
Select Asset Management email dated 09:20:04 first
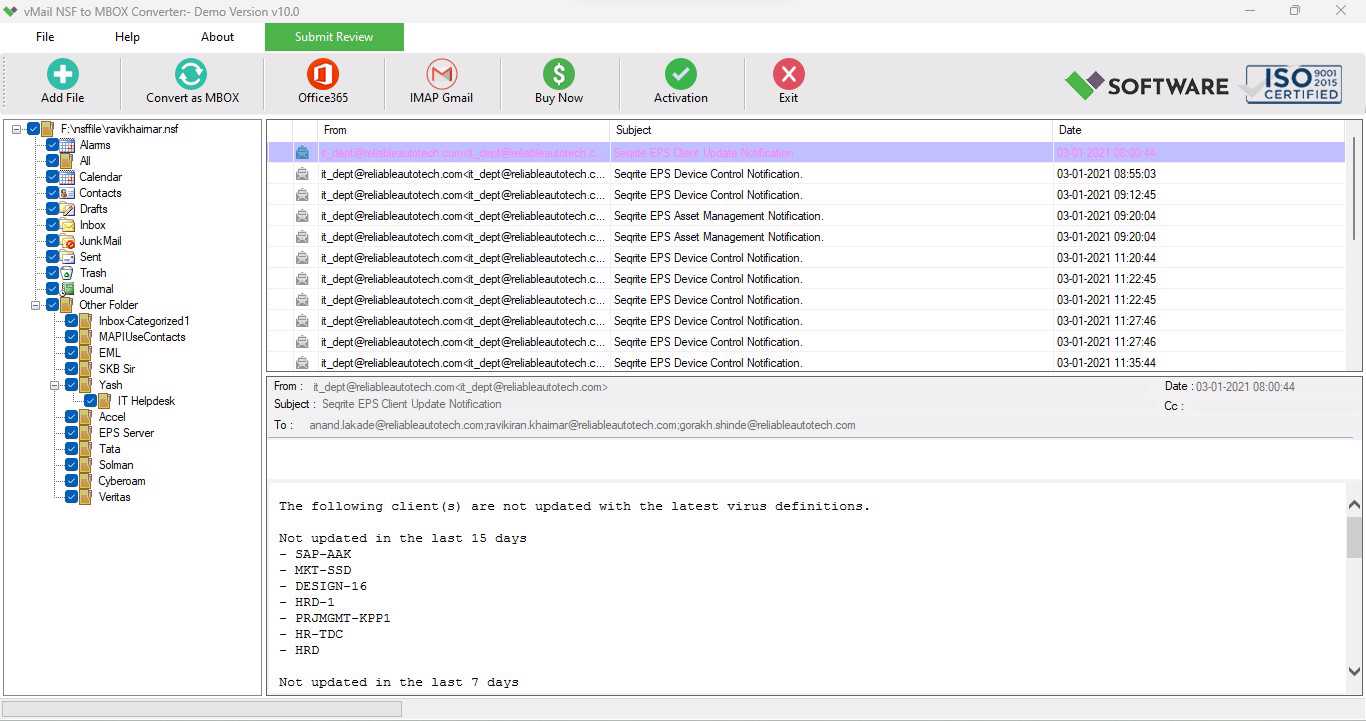tap(806, 216)
